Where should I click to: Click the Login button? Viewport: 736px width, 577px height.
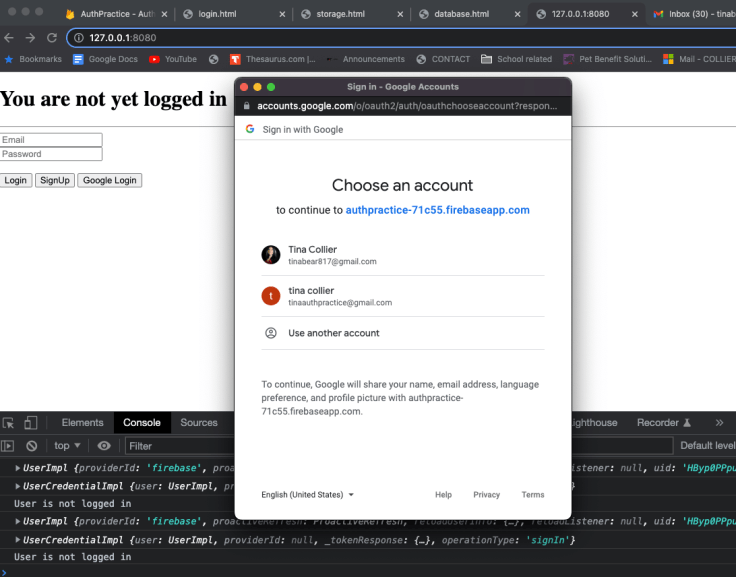[15, 180]
